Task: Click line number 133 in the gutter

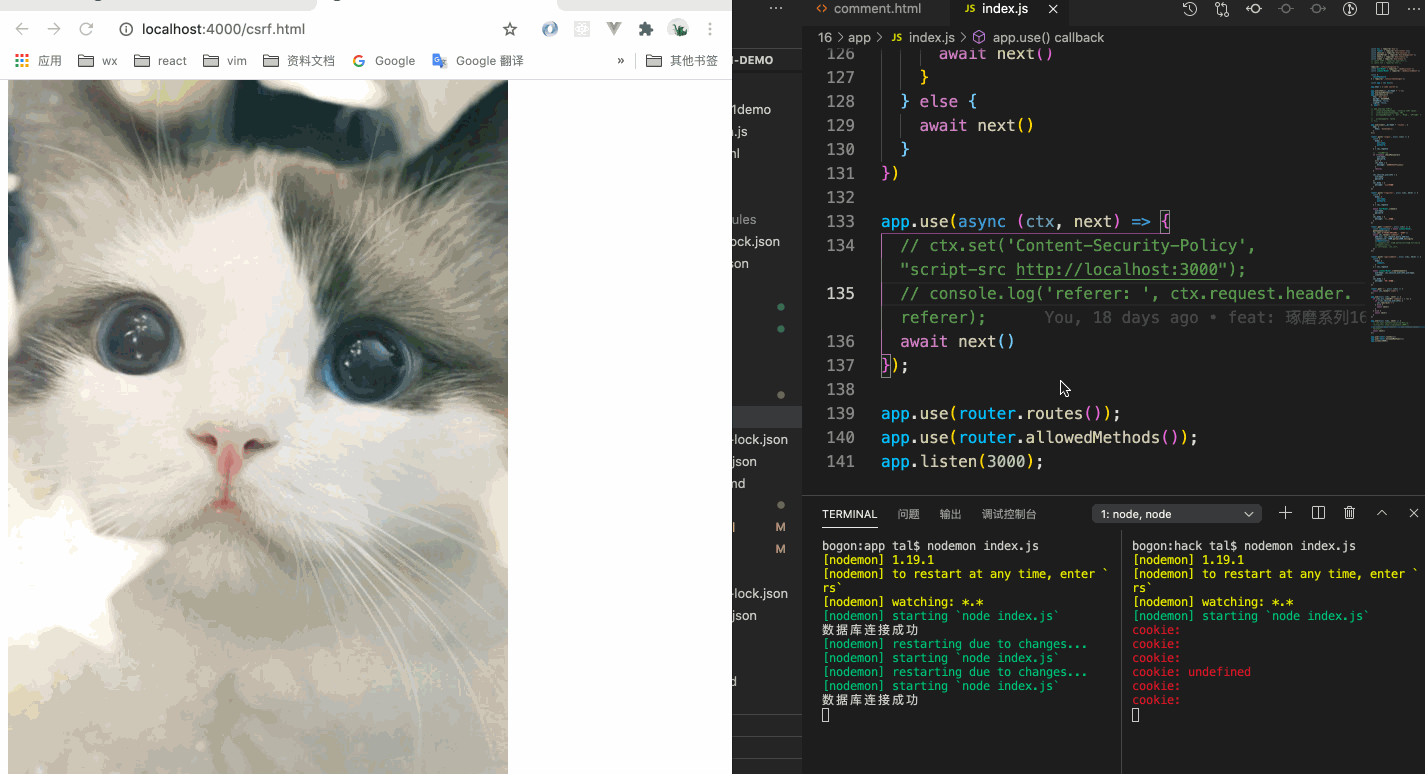Action: [840, 221]
